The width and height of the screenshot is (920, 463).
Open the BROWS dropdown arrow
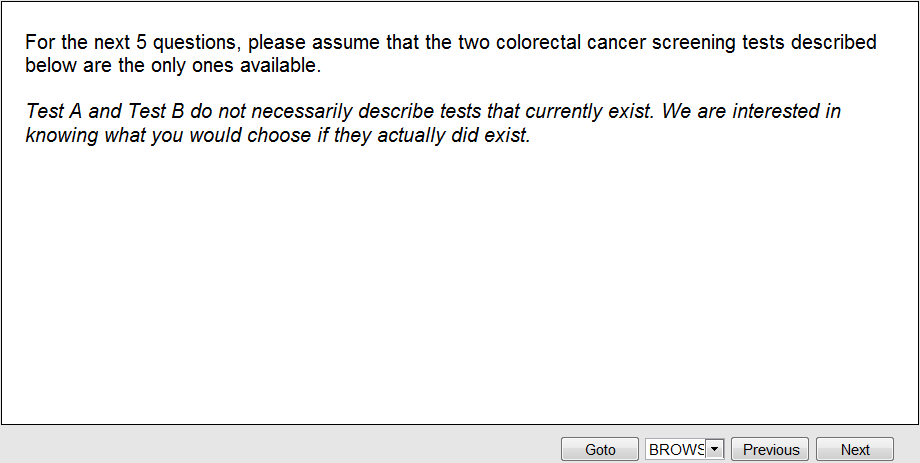click(x=714, y=450)
